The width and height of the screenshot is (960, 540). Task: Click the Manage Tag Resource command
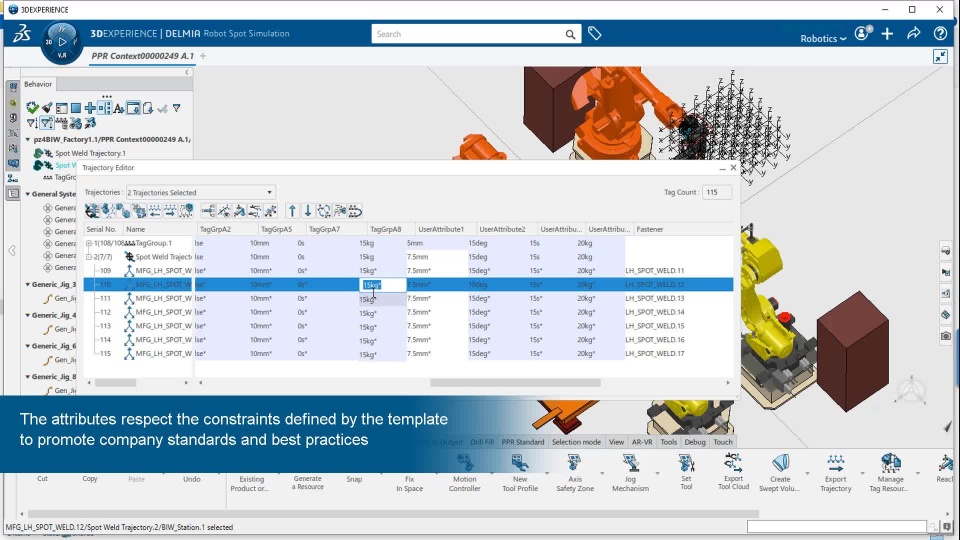pyautogui.click(x=890, y=473)
